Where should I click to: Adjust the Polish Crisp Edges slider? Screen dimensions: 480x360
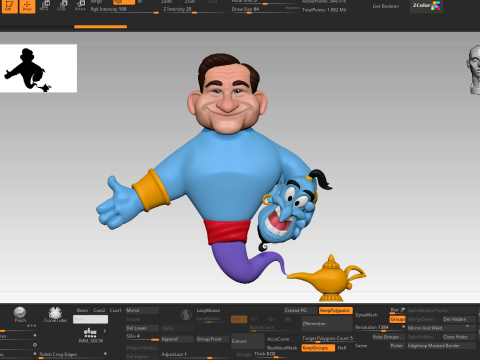tap(72, 355)
